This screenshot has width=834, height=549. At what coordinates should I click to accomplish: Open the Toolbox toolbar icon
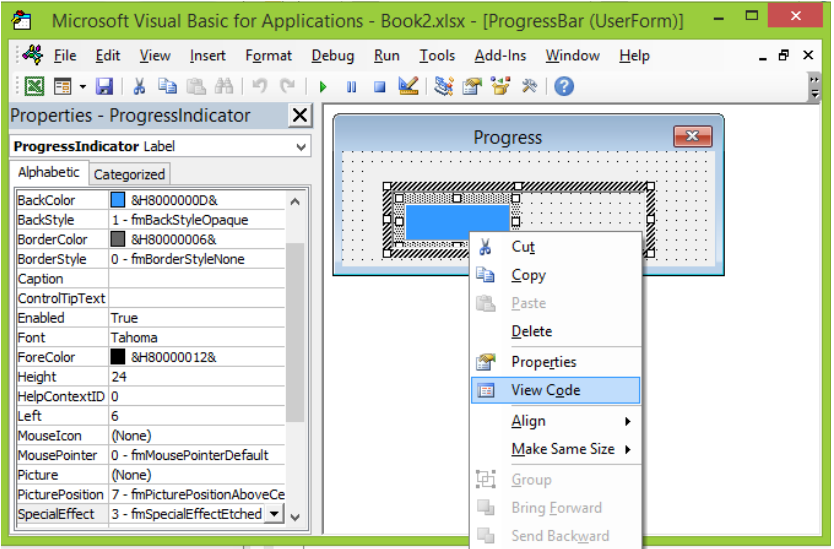click(529, 86)
